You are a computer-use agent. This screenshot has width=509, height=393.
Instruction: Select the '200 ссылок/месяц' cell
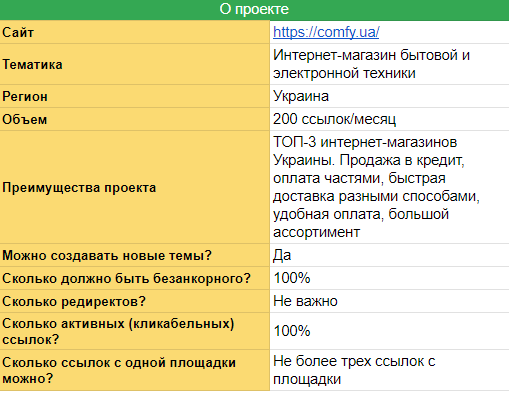(x=389, y=119)
